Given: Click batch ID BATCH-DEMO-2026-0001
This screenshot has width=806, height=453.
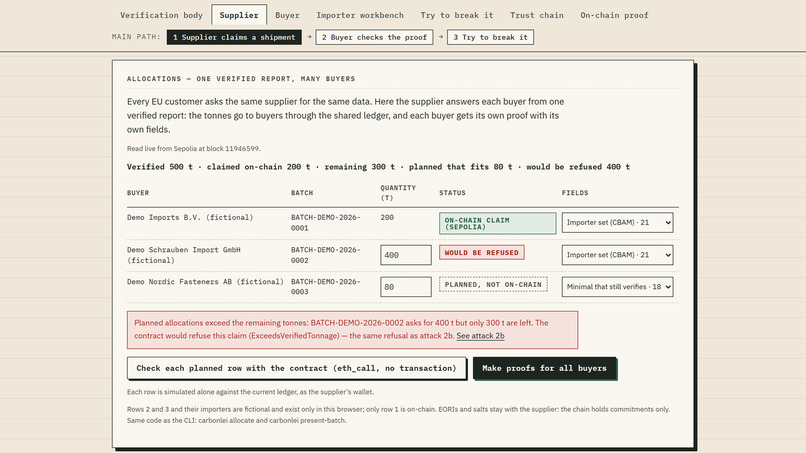Looking at the screenshot, I should [x=325, y=223].
